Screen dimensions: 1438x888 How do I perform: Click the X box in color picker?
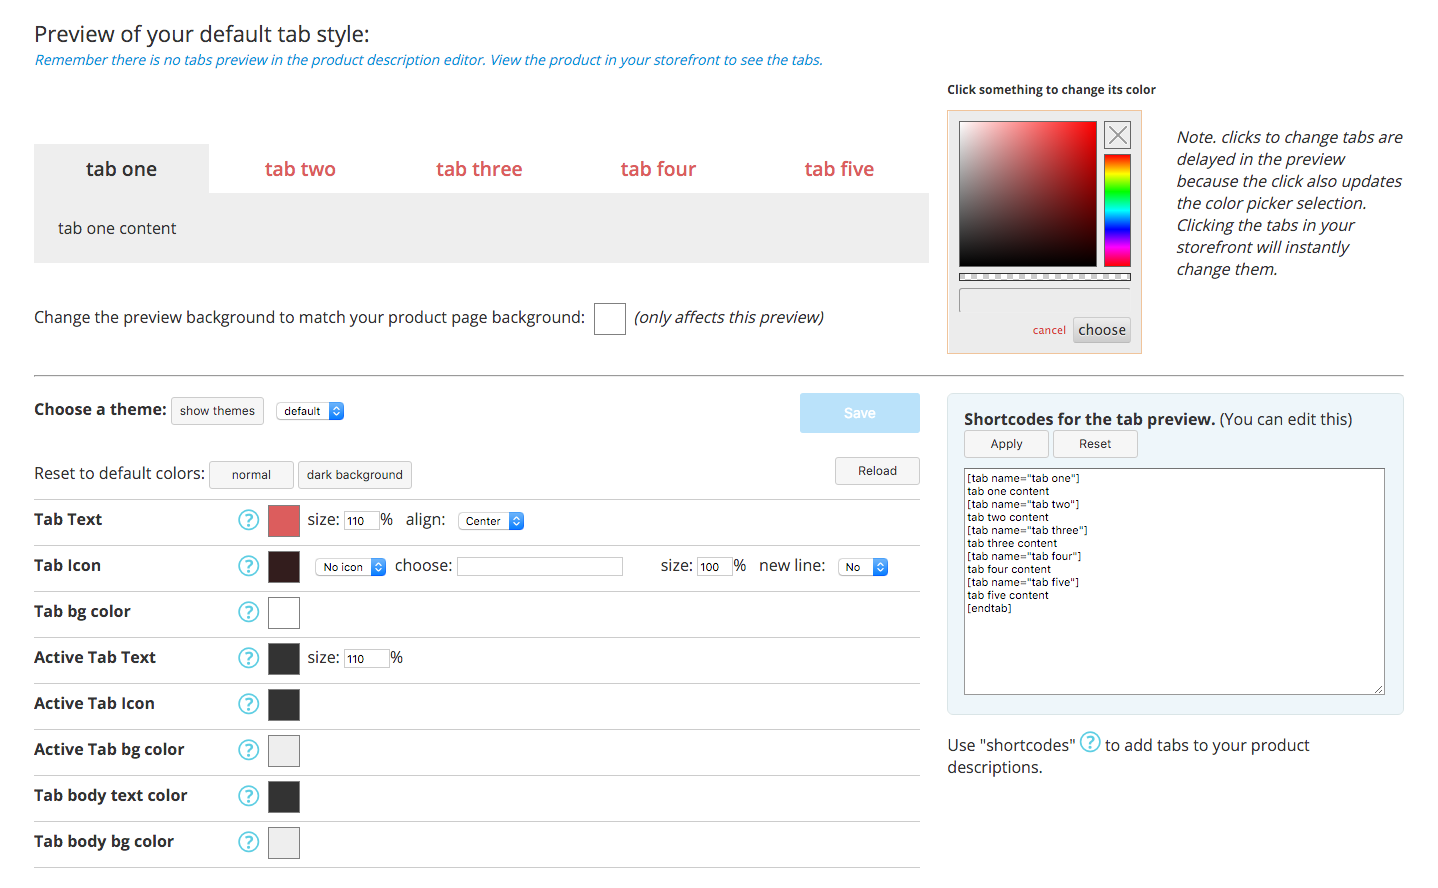1118,135
